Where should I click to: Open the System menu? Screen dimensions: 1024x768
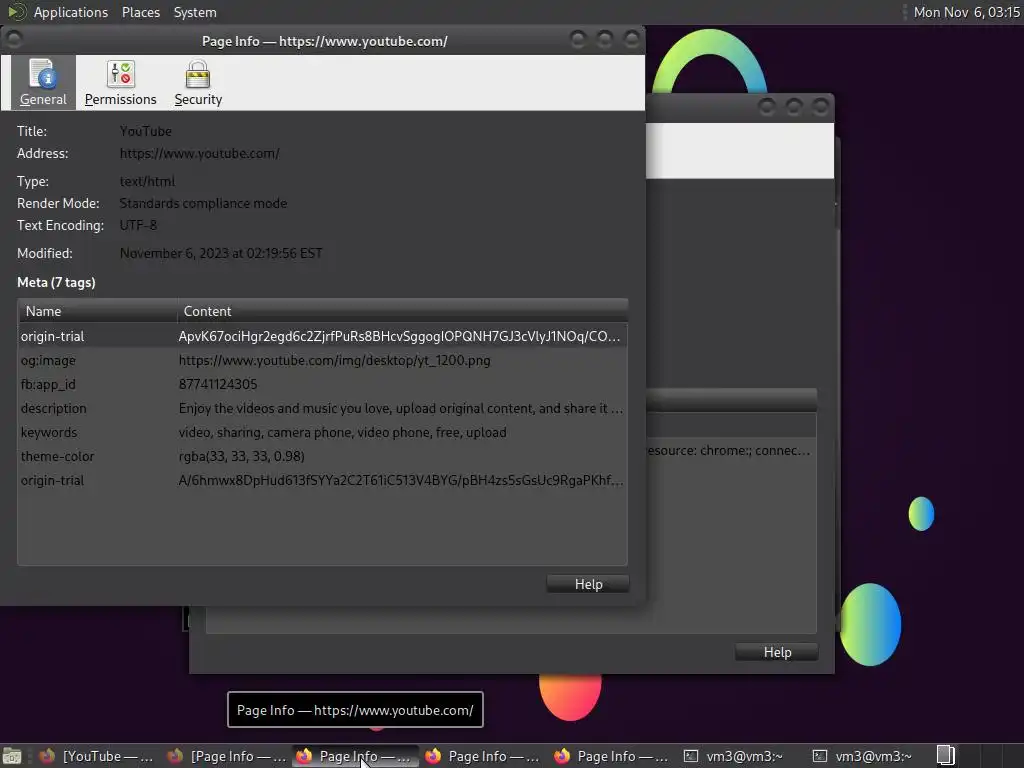195,12
